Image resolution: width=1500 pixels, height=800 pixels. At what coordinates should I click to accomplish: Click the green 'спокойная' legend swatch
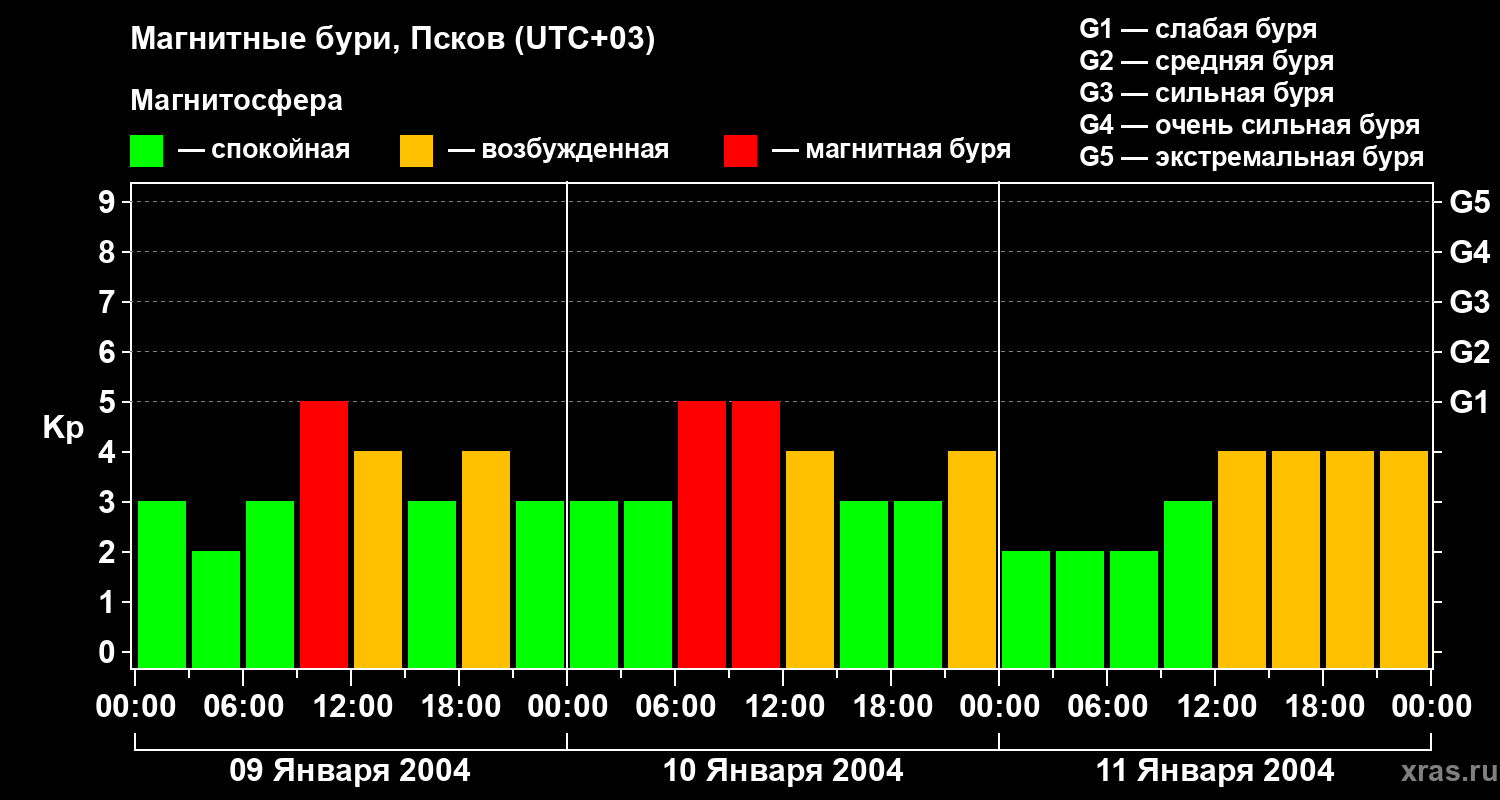pos(146,151)
